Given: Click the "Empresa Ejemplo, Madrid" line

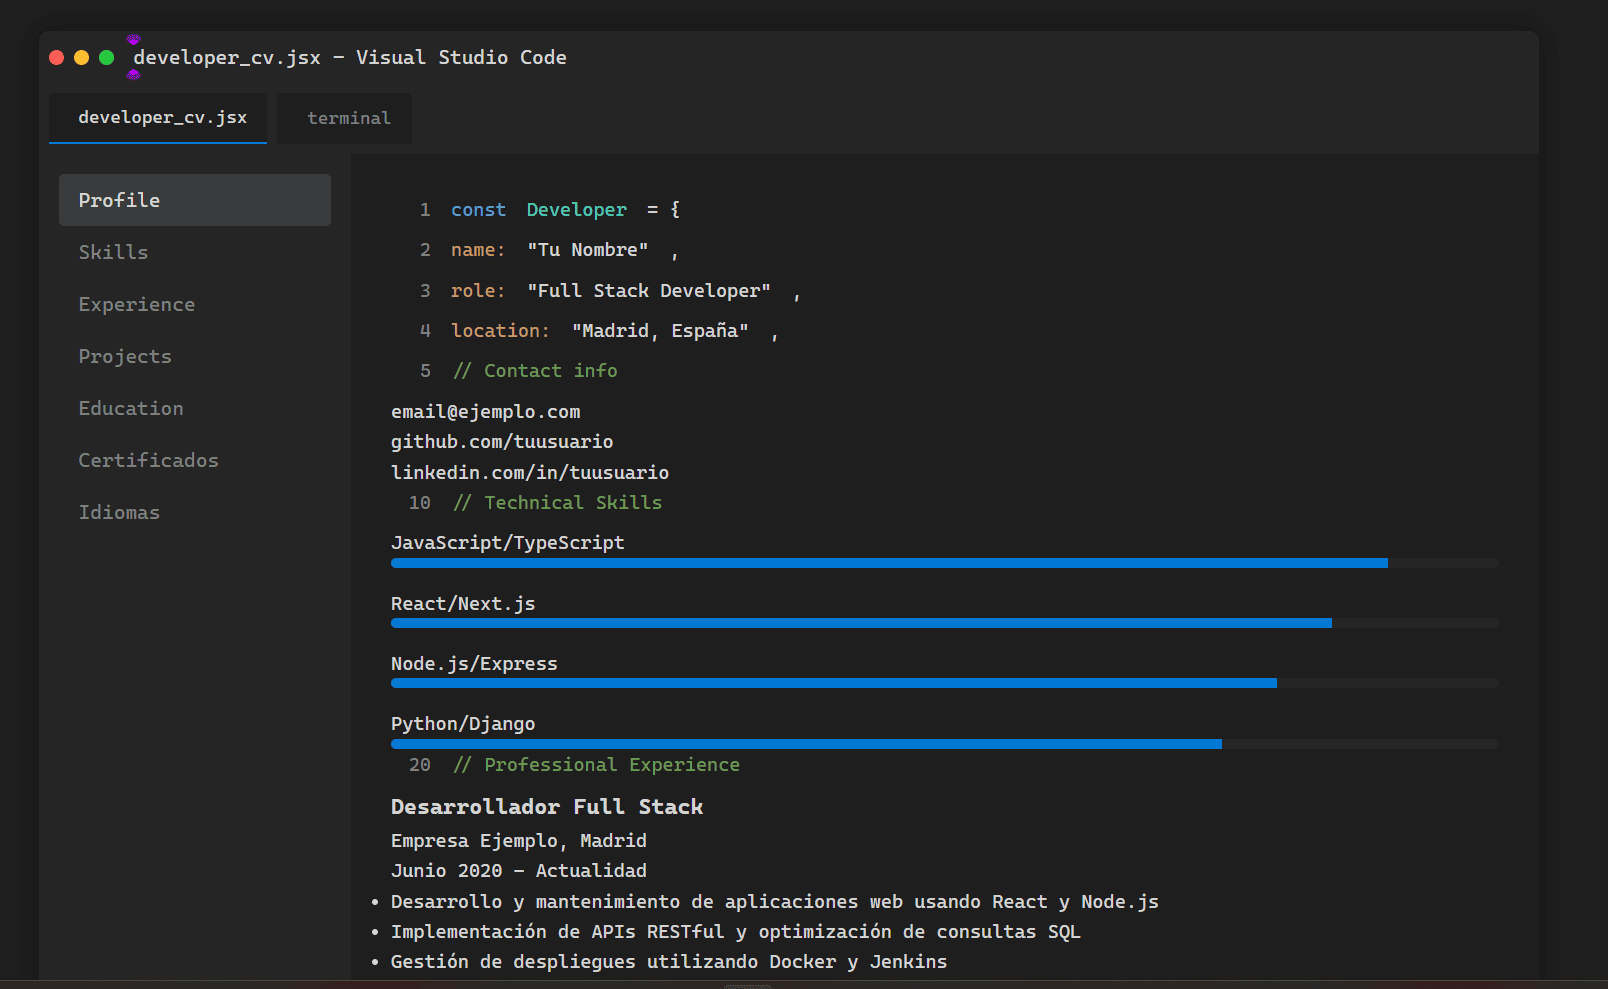Looking at the screenshot, I should pos(519,841).
